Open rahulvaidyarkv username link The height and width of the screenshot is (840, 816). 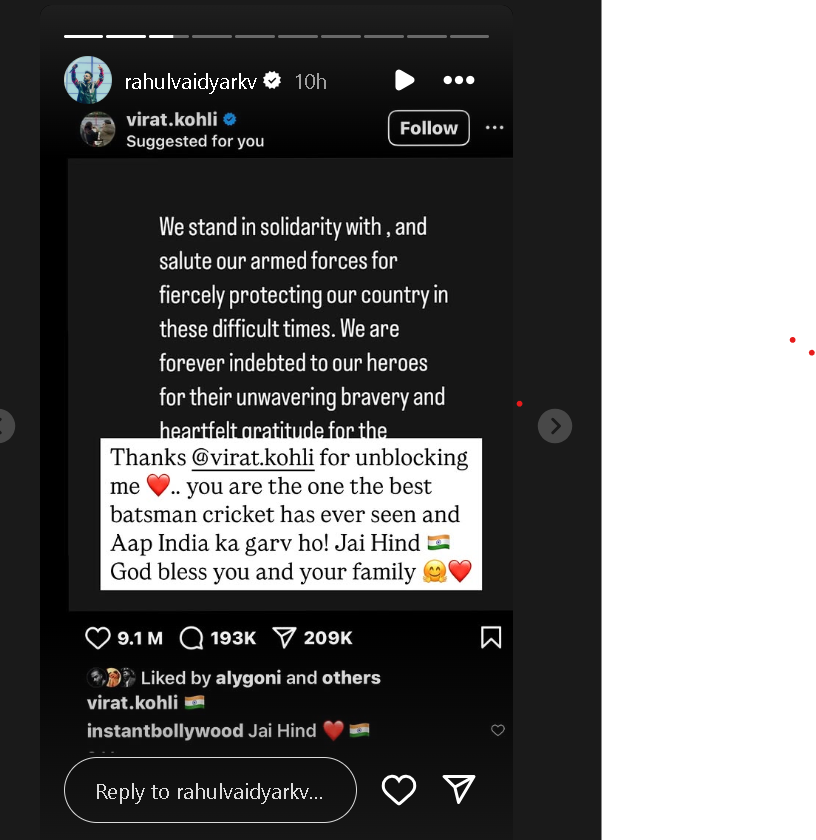190,82
